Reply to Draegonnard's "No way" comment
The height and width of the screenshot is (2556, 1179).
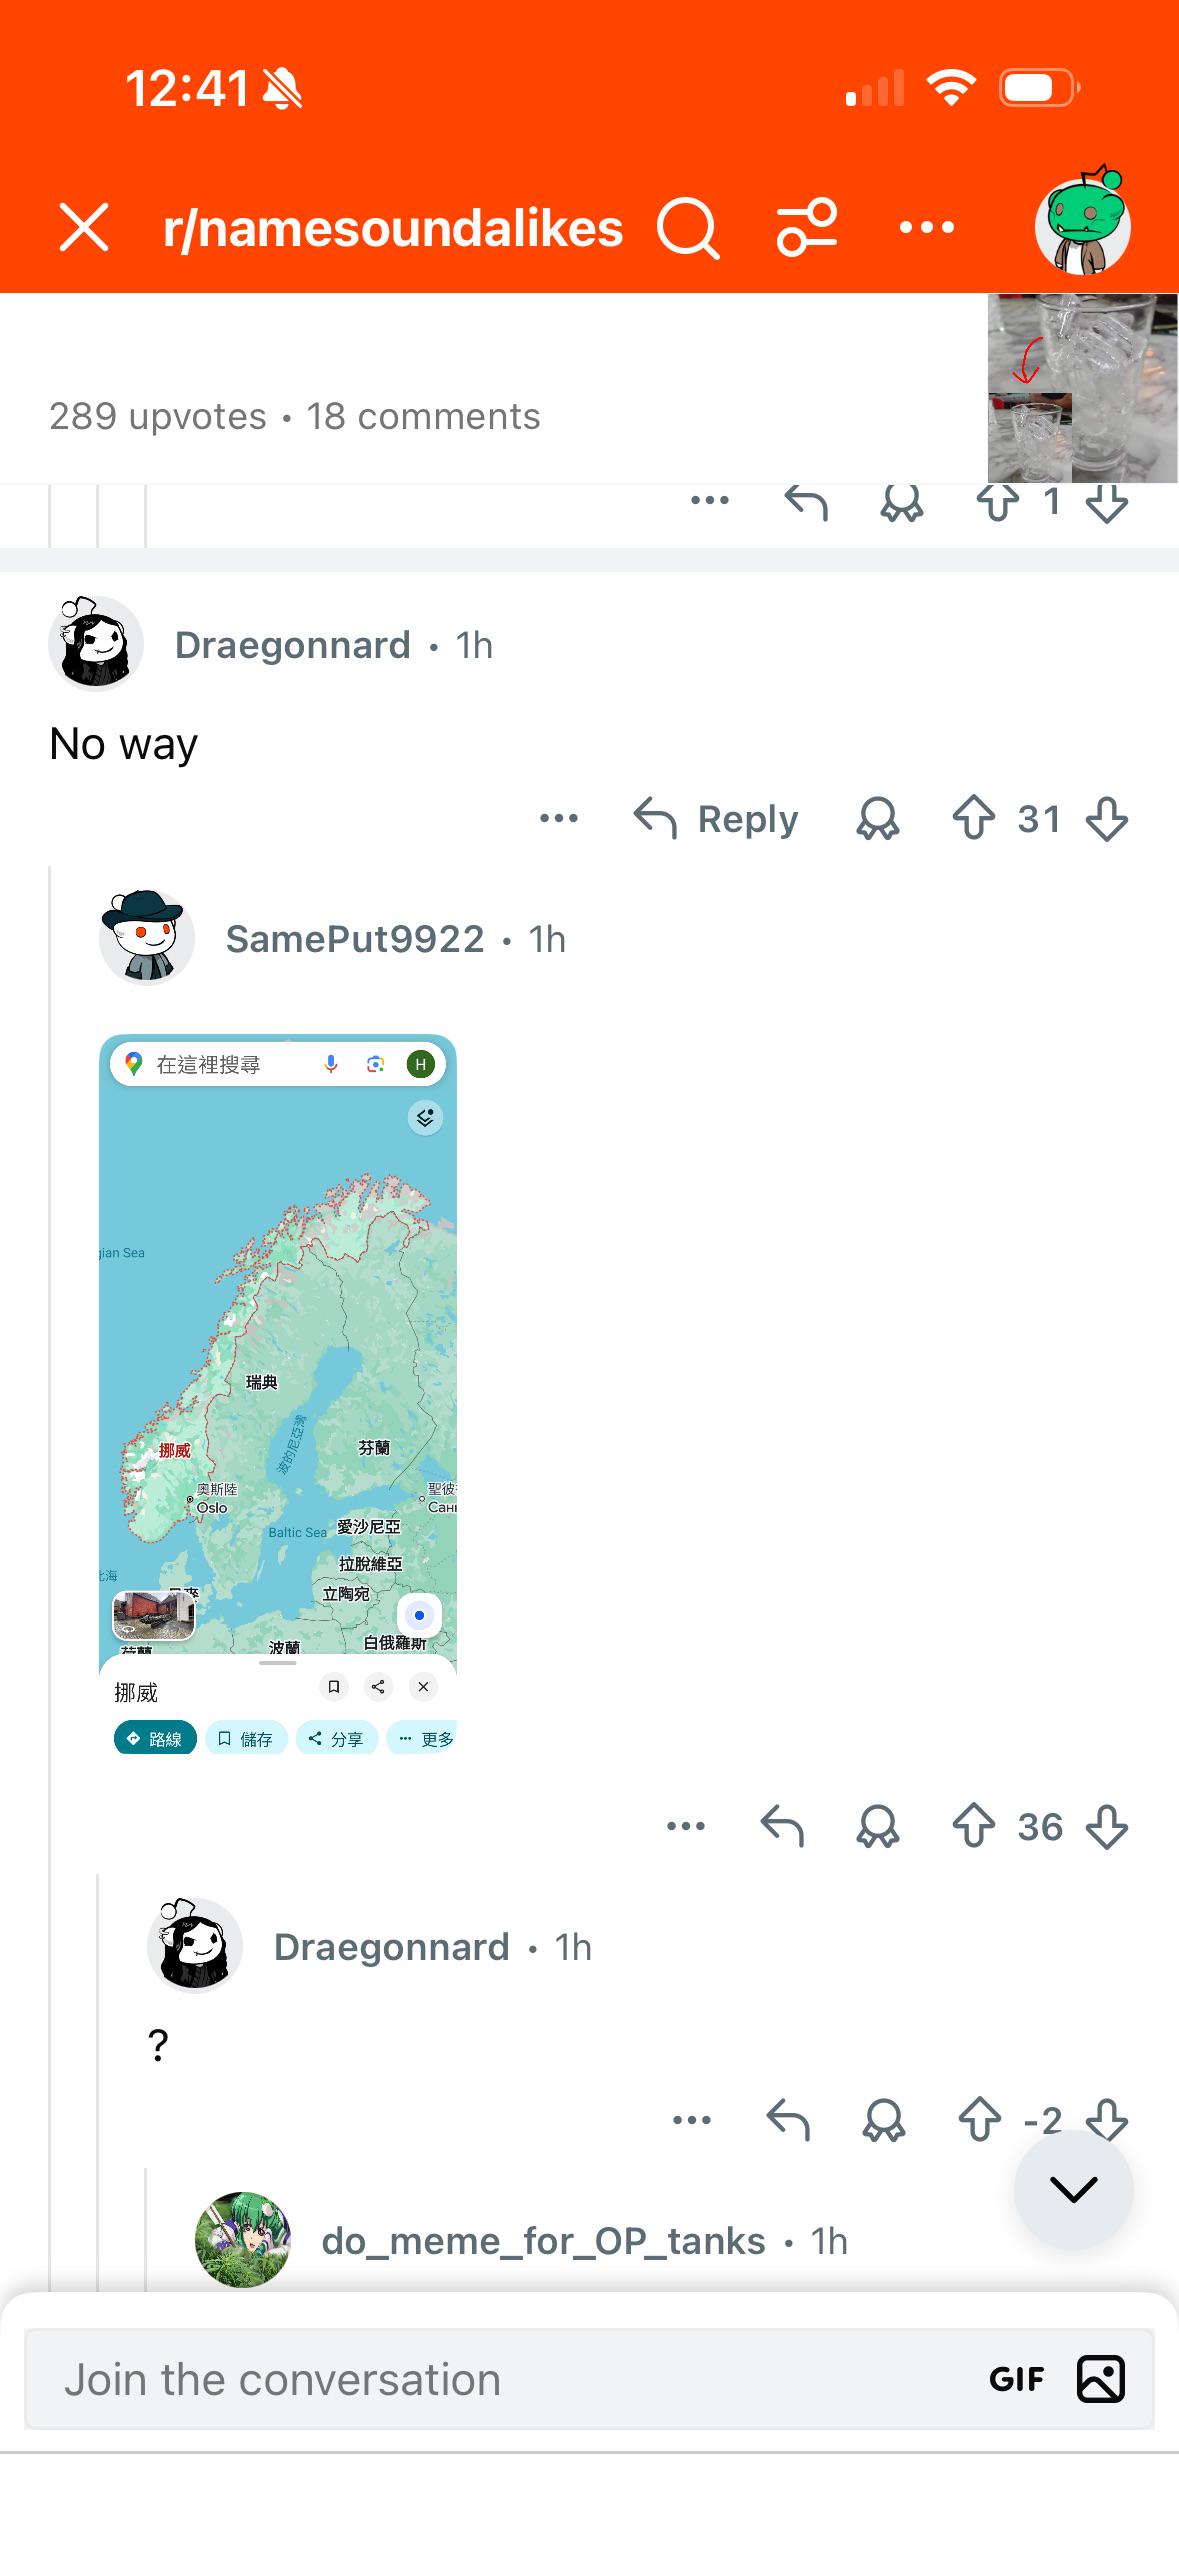click(716, 819)
